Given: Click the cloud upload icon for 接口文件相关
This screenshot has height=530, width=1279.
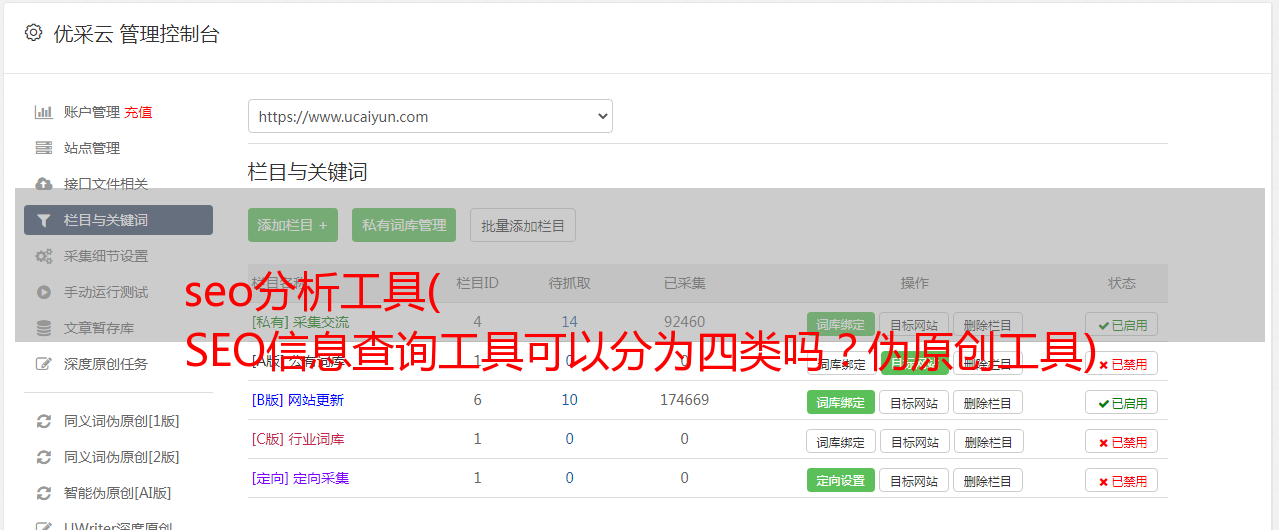Looking at the screenshot, I should [x=44, y=184].
